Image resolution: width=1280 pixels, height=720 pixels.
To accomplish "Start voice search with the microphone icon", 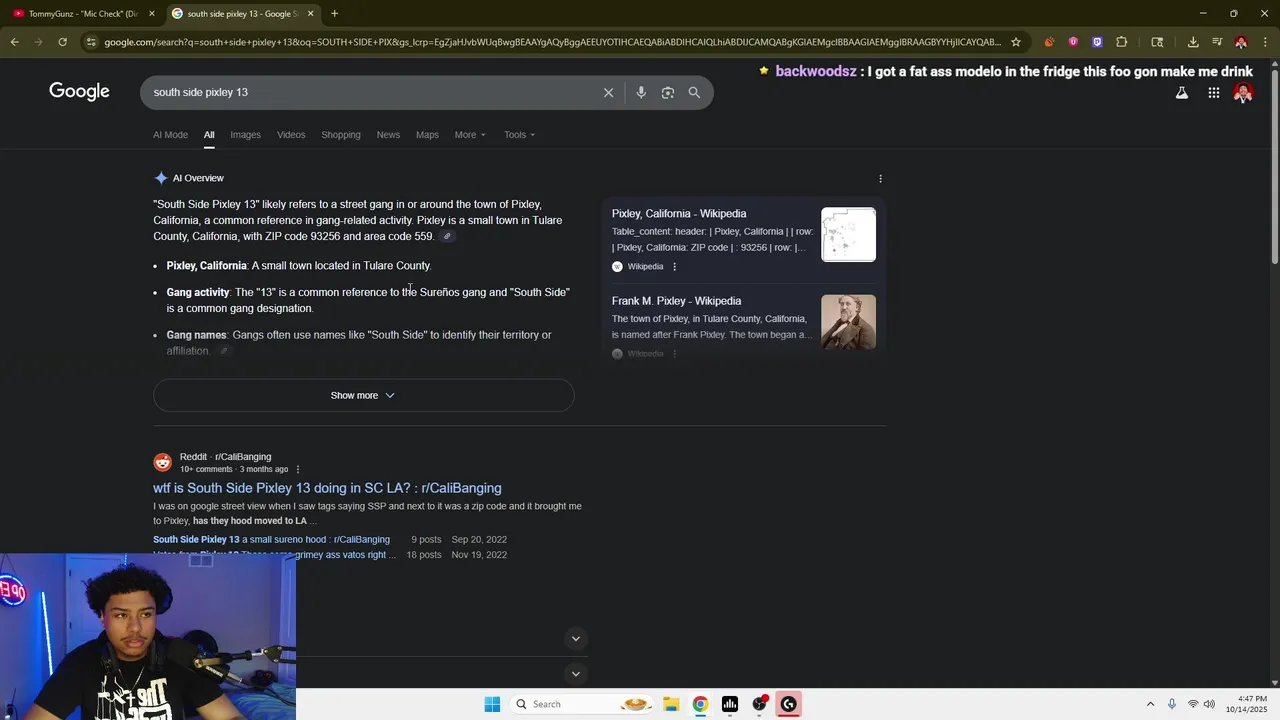I will pyautogui.click(x=641, y=92).
